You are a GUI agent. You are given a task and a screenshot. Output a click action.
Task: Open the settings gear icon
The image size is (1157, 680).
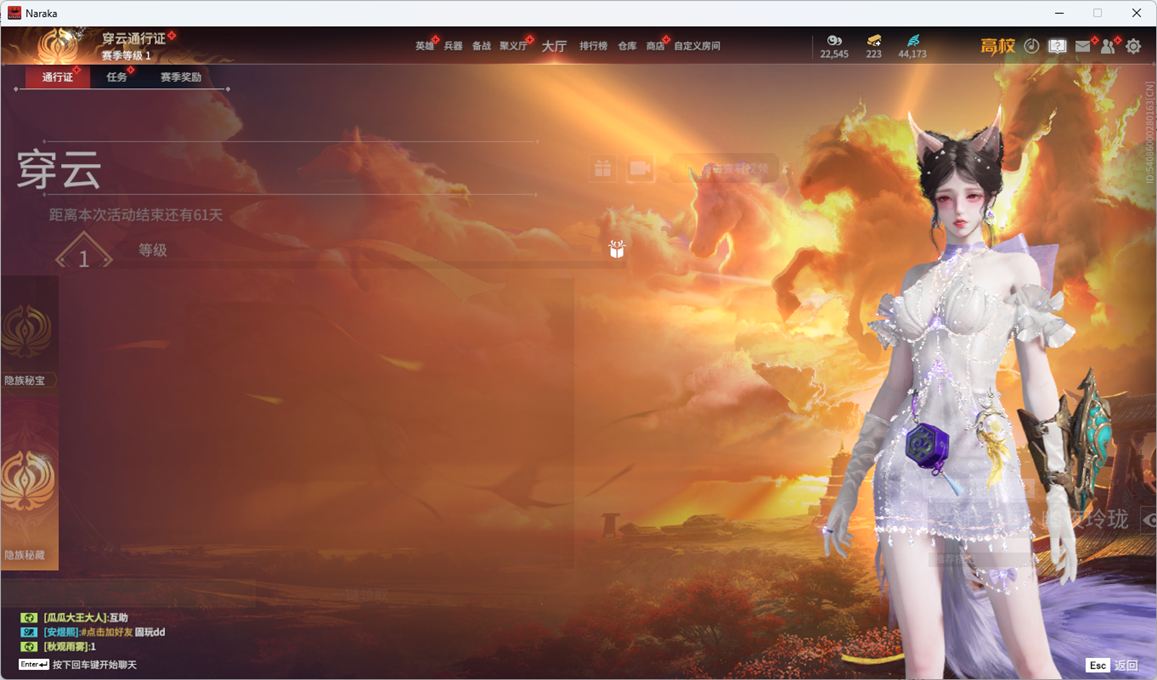click(x=1133, y=46)
